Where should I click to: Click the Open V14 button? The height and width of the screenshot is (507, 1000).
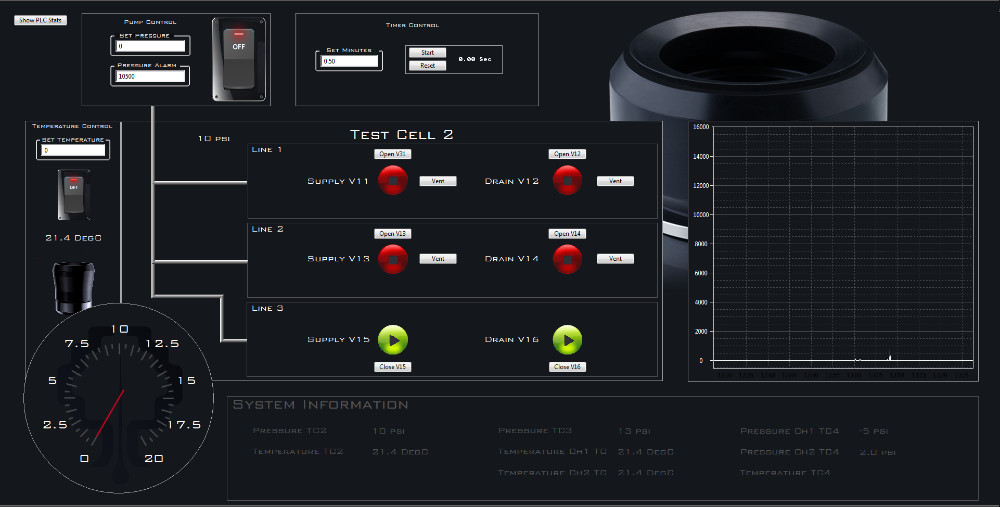point(567,233)
